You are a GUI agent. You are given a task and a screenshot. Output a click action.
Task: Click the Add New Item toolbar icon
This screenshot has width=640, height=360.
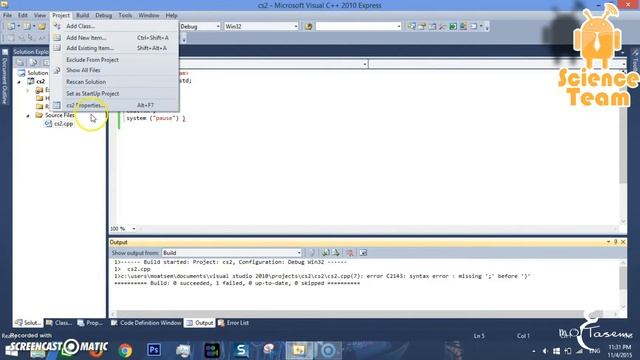(x=27, y=27)
